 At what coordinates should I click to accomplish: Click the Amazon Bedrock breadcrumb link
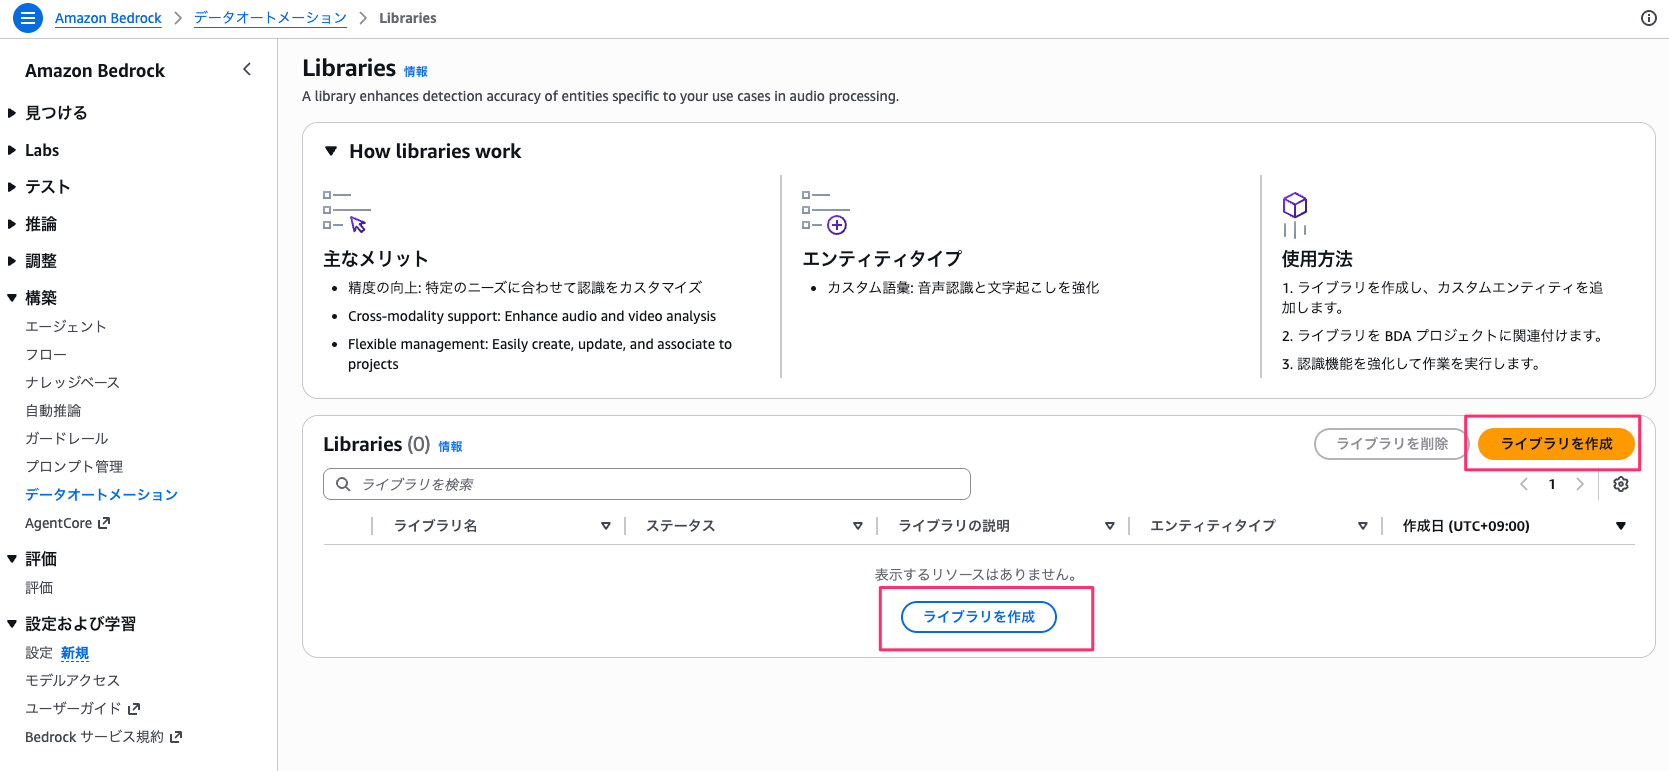pos(108,18)
